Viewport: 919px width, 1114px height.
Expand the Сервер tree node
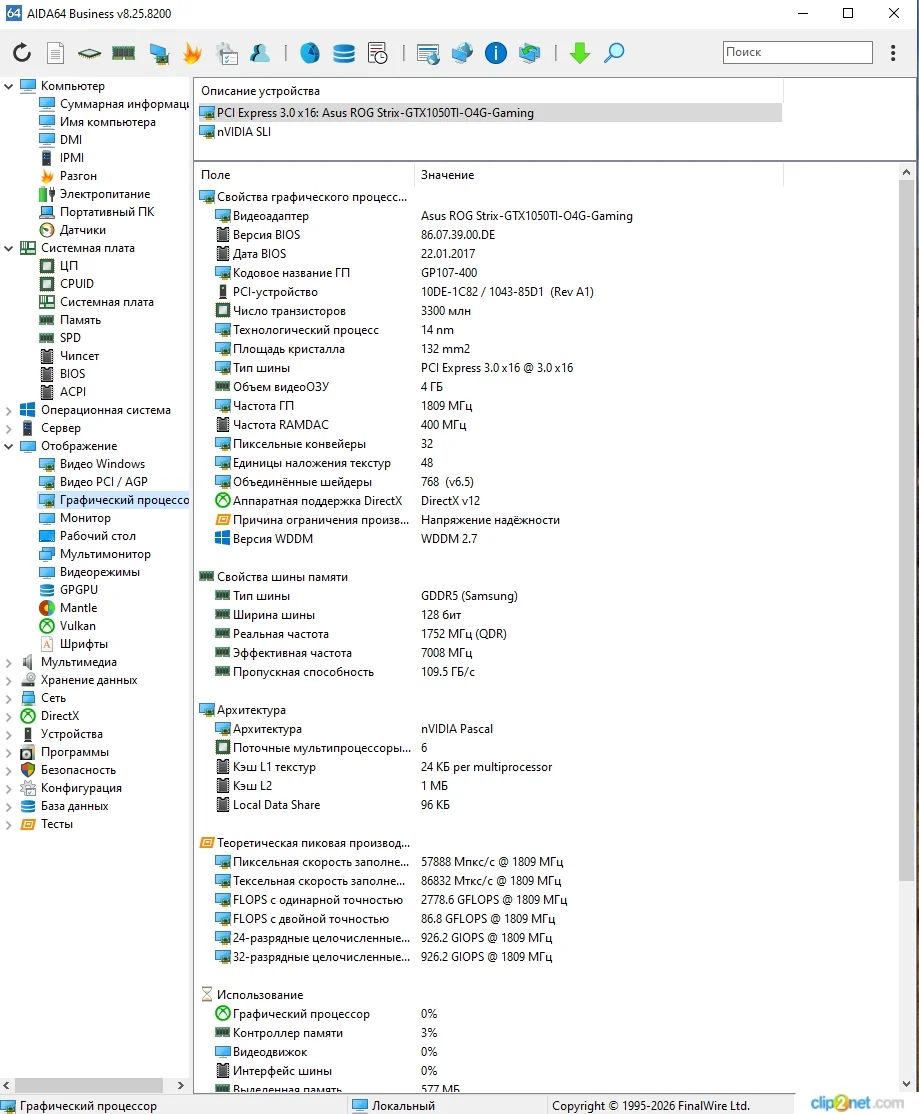coord(9,428)
